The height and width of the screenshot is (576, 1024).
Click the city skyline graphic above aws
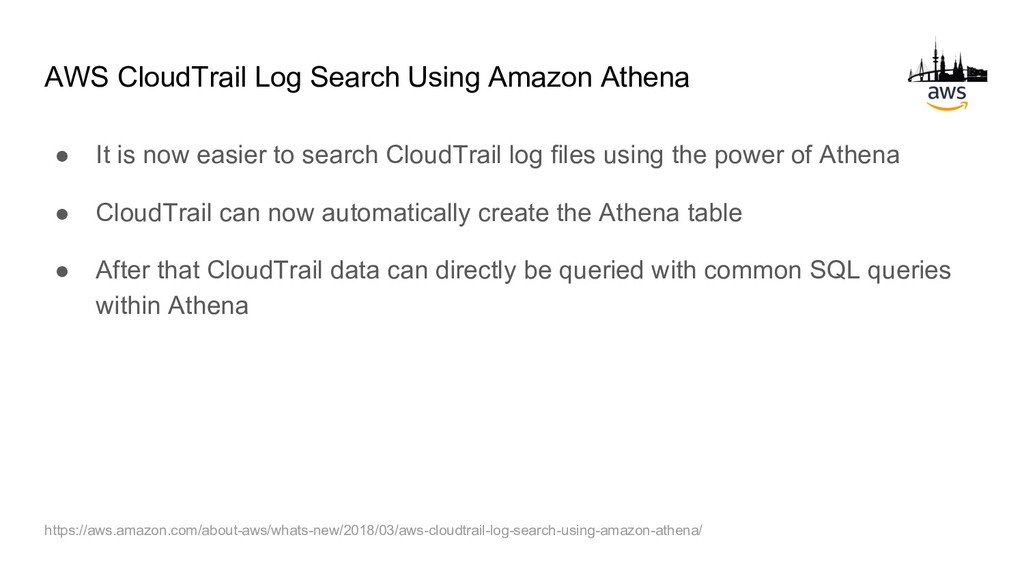coord(947,61)
